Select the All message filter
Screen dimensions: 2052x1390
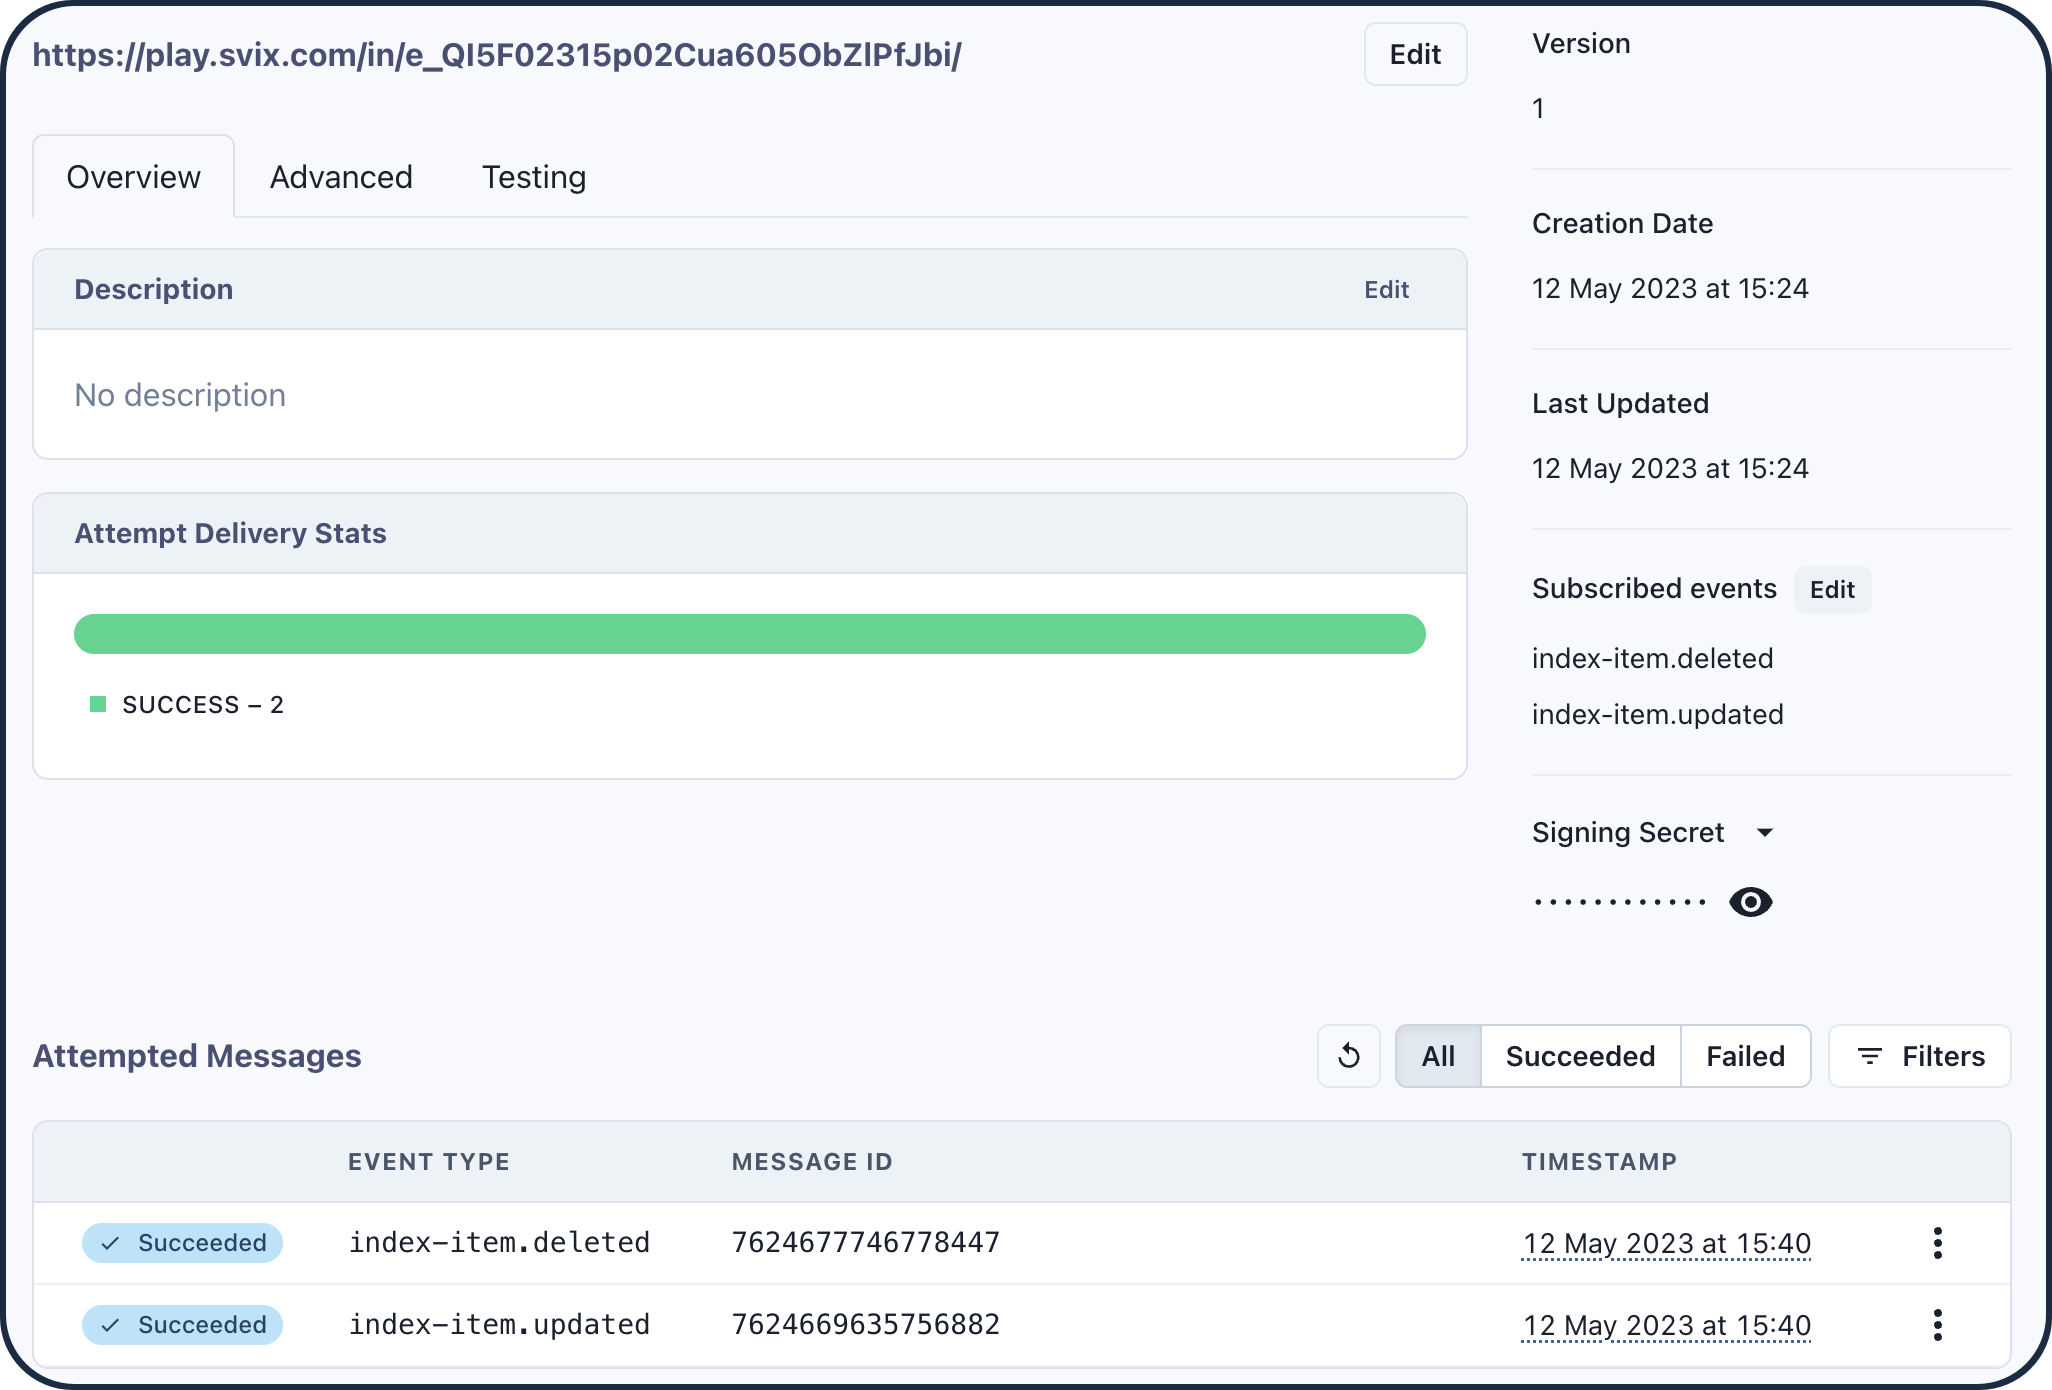click(x=1438, y=1056)
